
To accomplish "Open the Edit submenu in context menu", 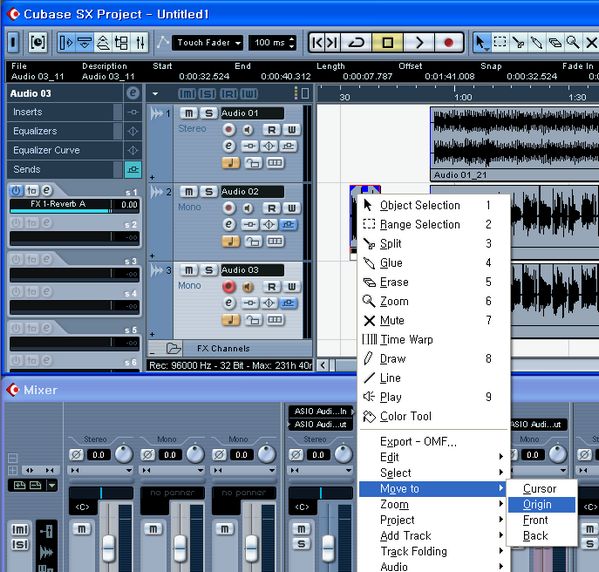I will click(433, 457).
